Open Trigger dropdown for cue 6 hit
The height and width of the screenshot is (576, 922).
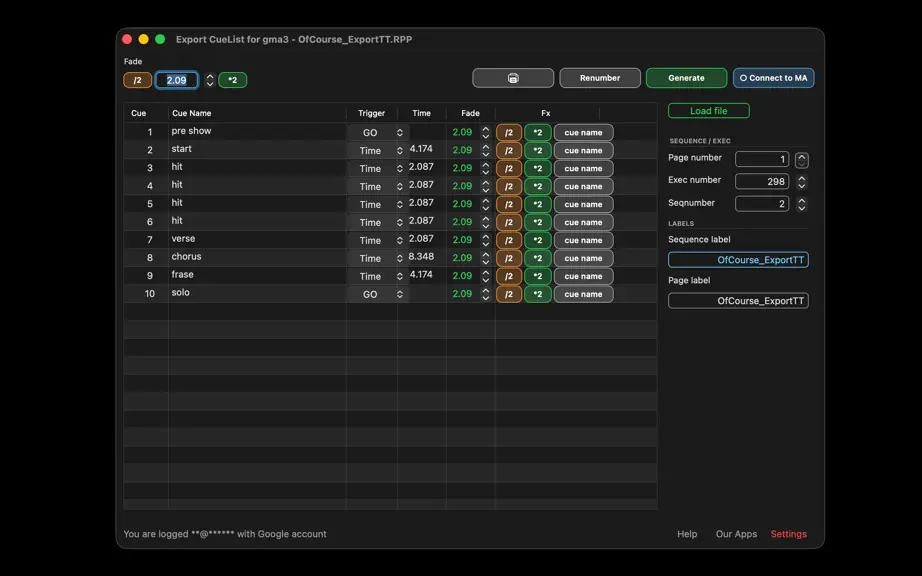pyautogui.click(x=377, y=222)
